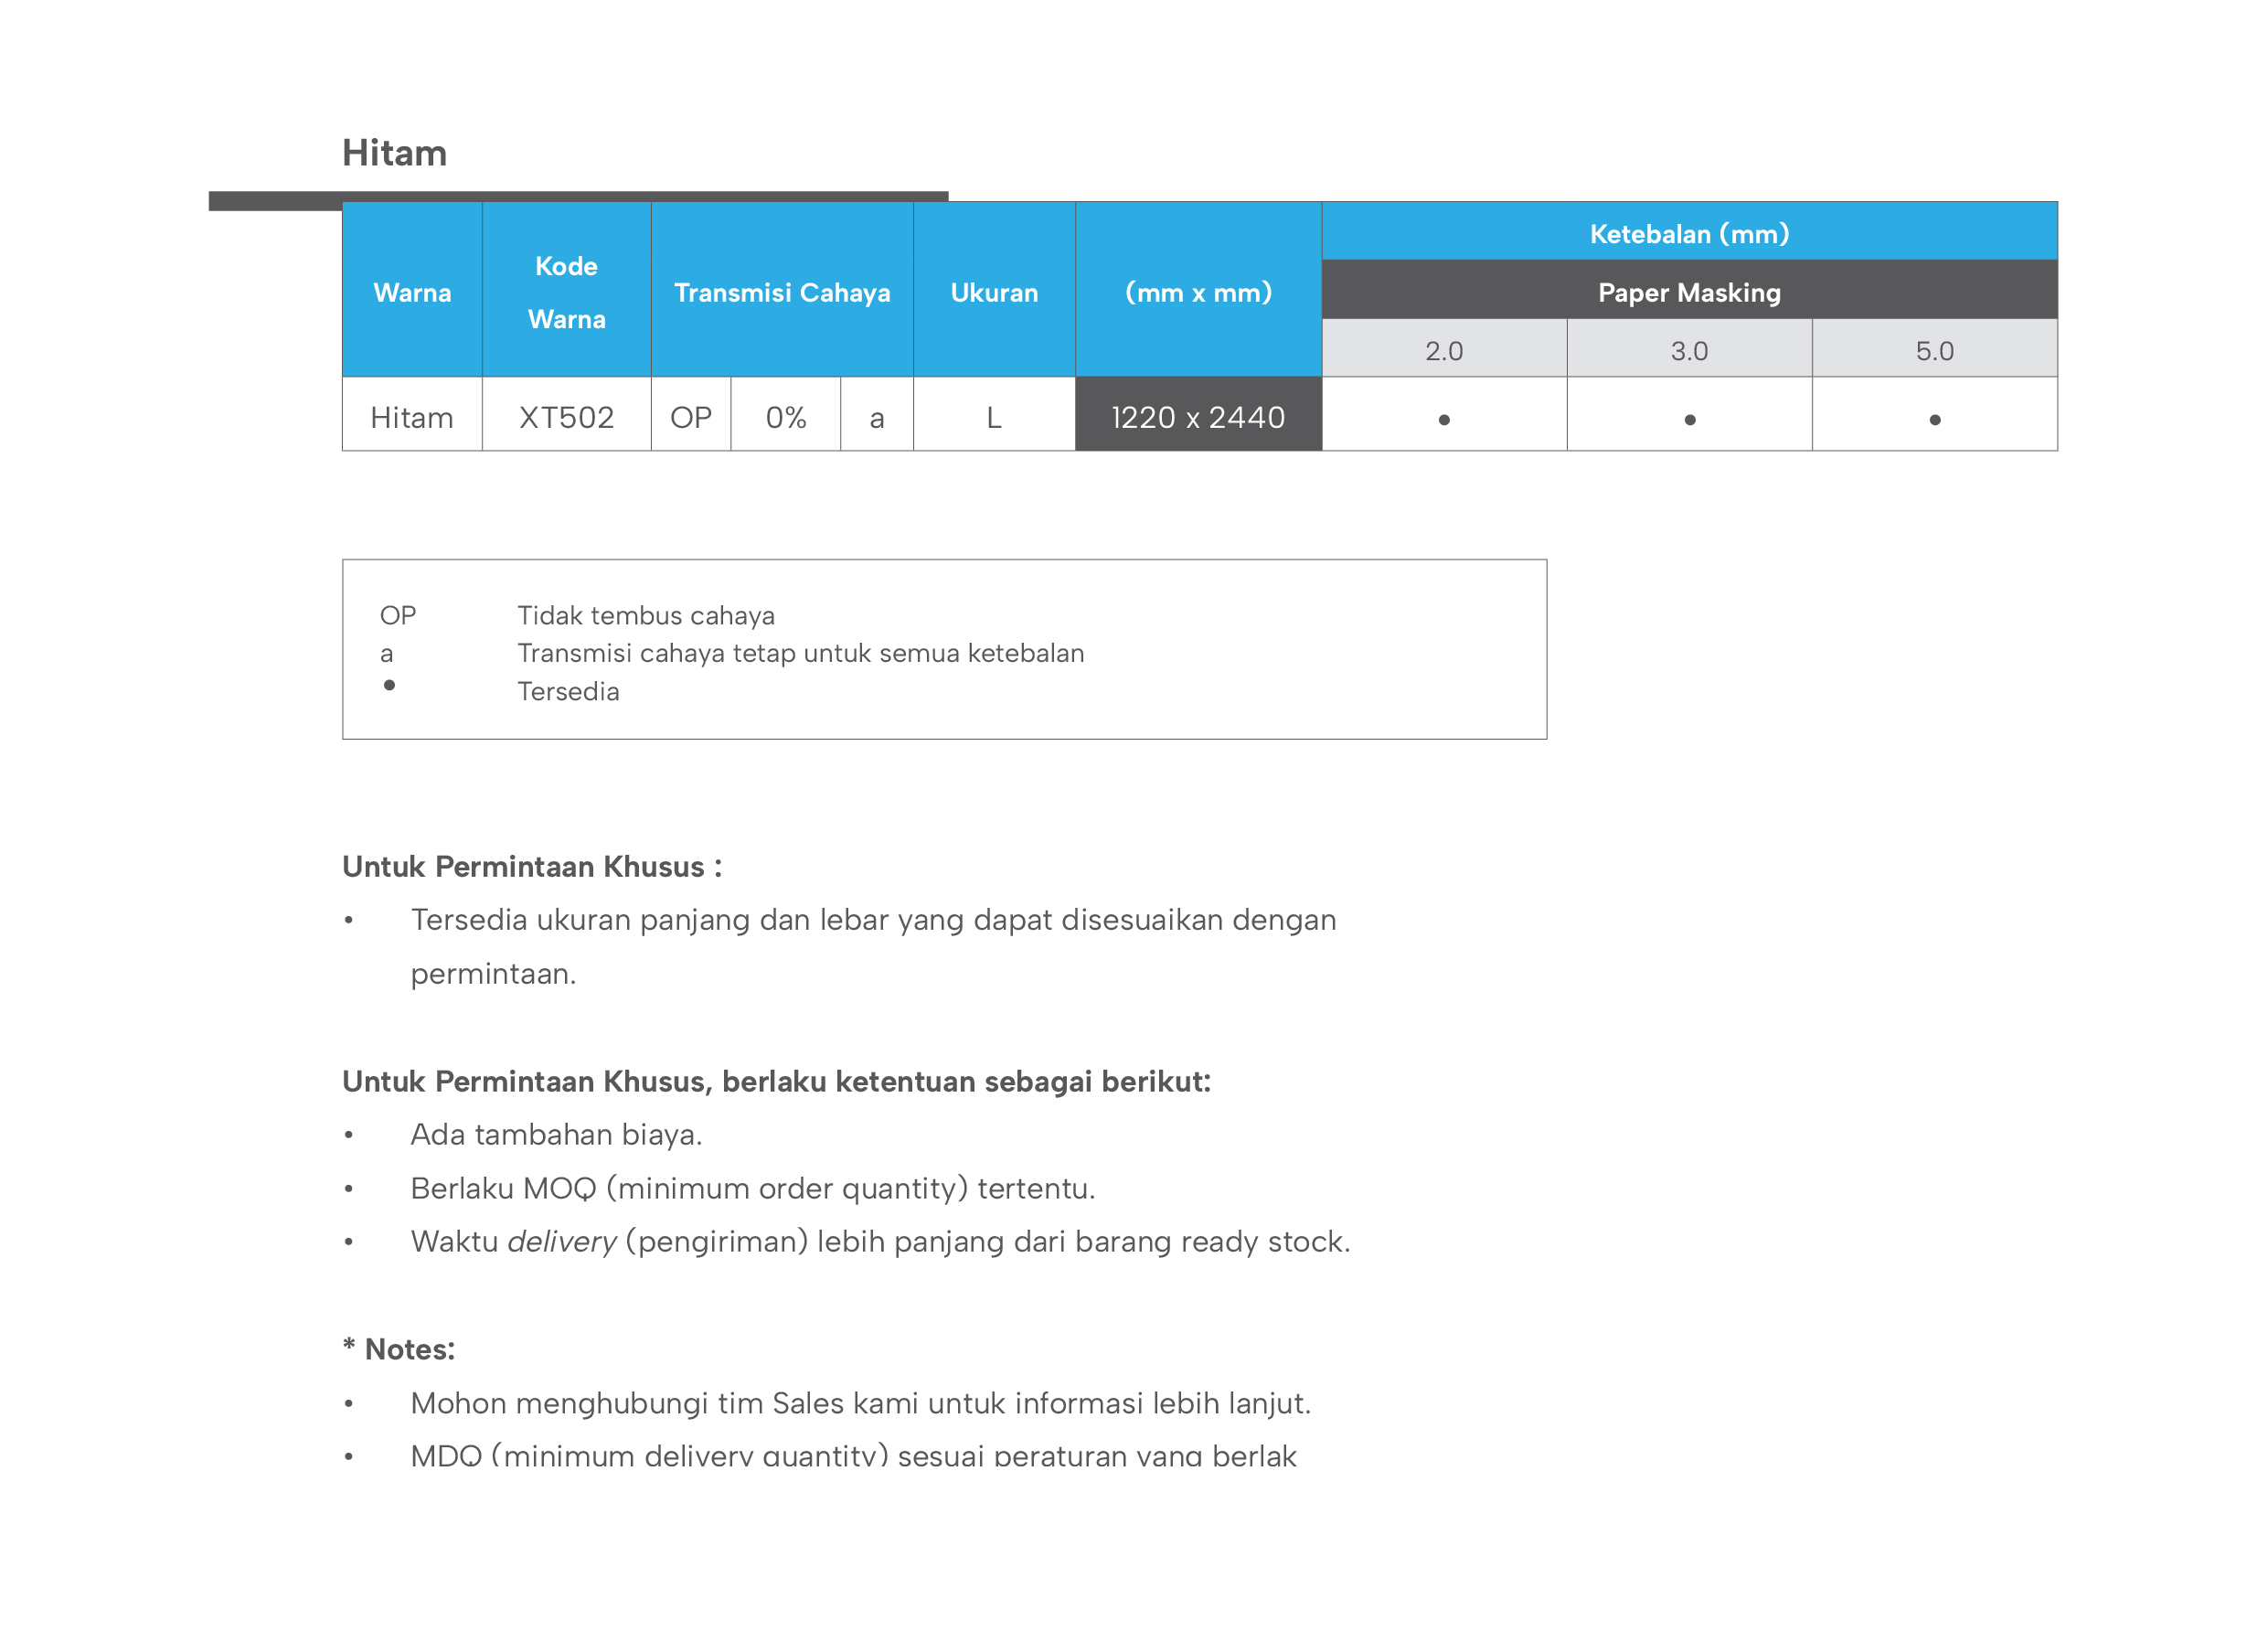Click the 'Ukuran' column header
Viewport: 2268px width, 1631px height.
pyautogui.click(x=994, y=292)
